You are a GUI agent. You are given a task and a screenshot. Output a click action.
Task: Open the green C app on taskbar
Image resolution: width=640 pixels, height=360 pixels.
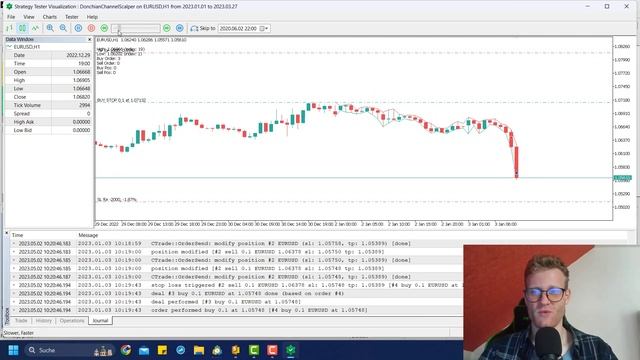click(x=254, y=350)
